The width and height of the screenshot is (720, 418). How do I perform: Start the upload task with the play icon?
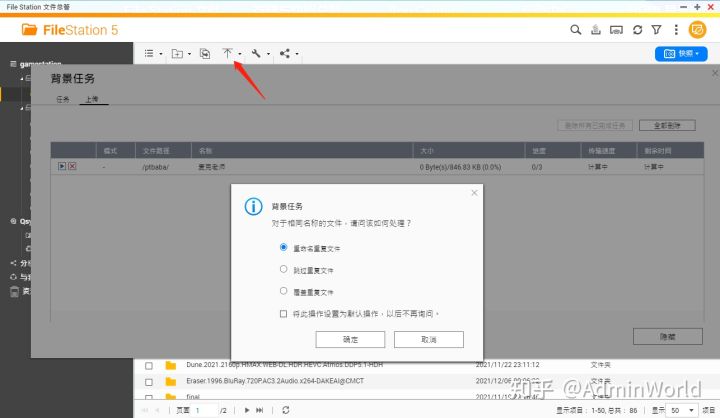click(62, 166)
